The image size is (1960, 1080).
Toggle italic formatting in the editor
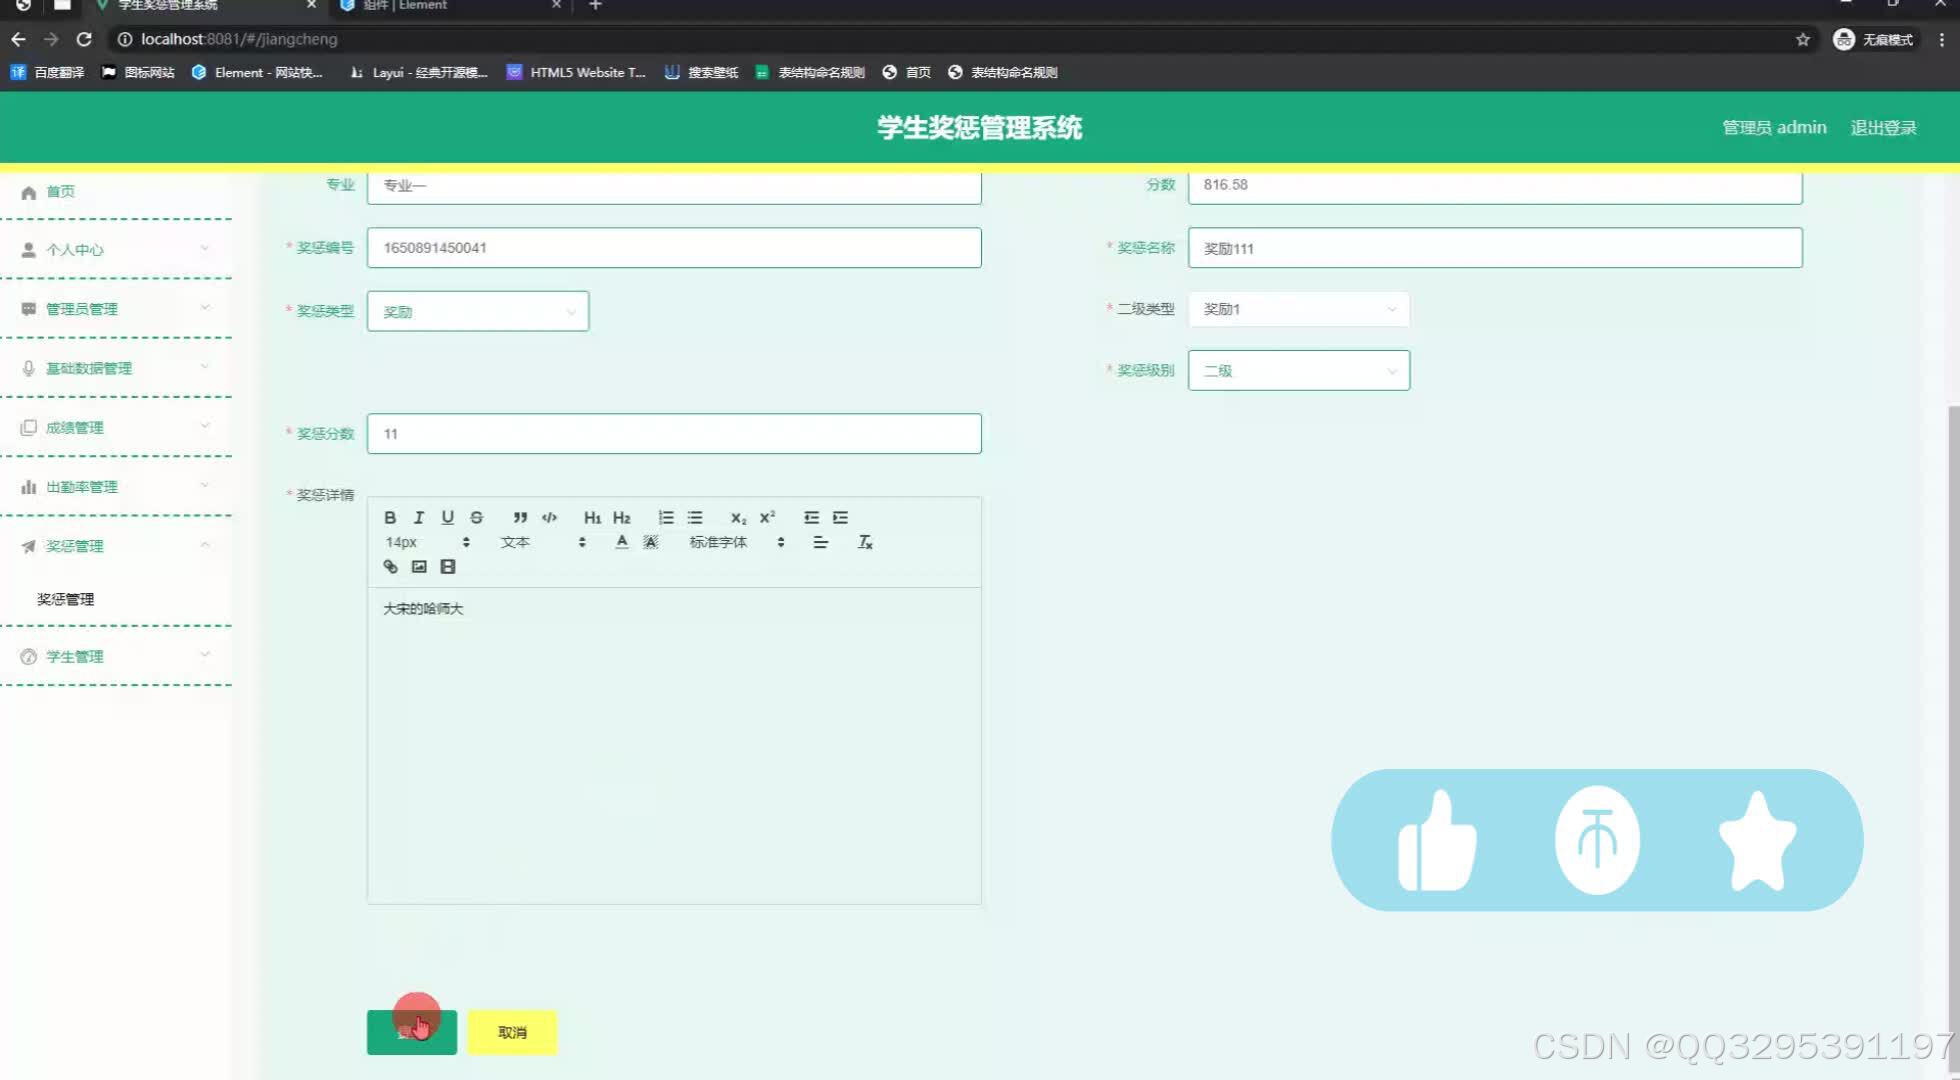419,517
